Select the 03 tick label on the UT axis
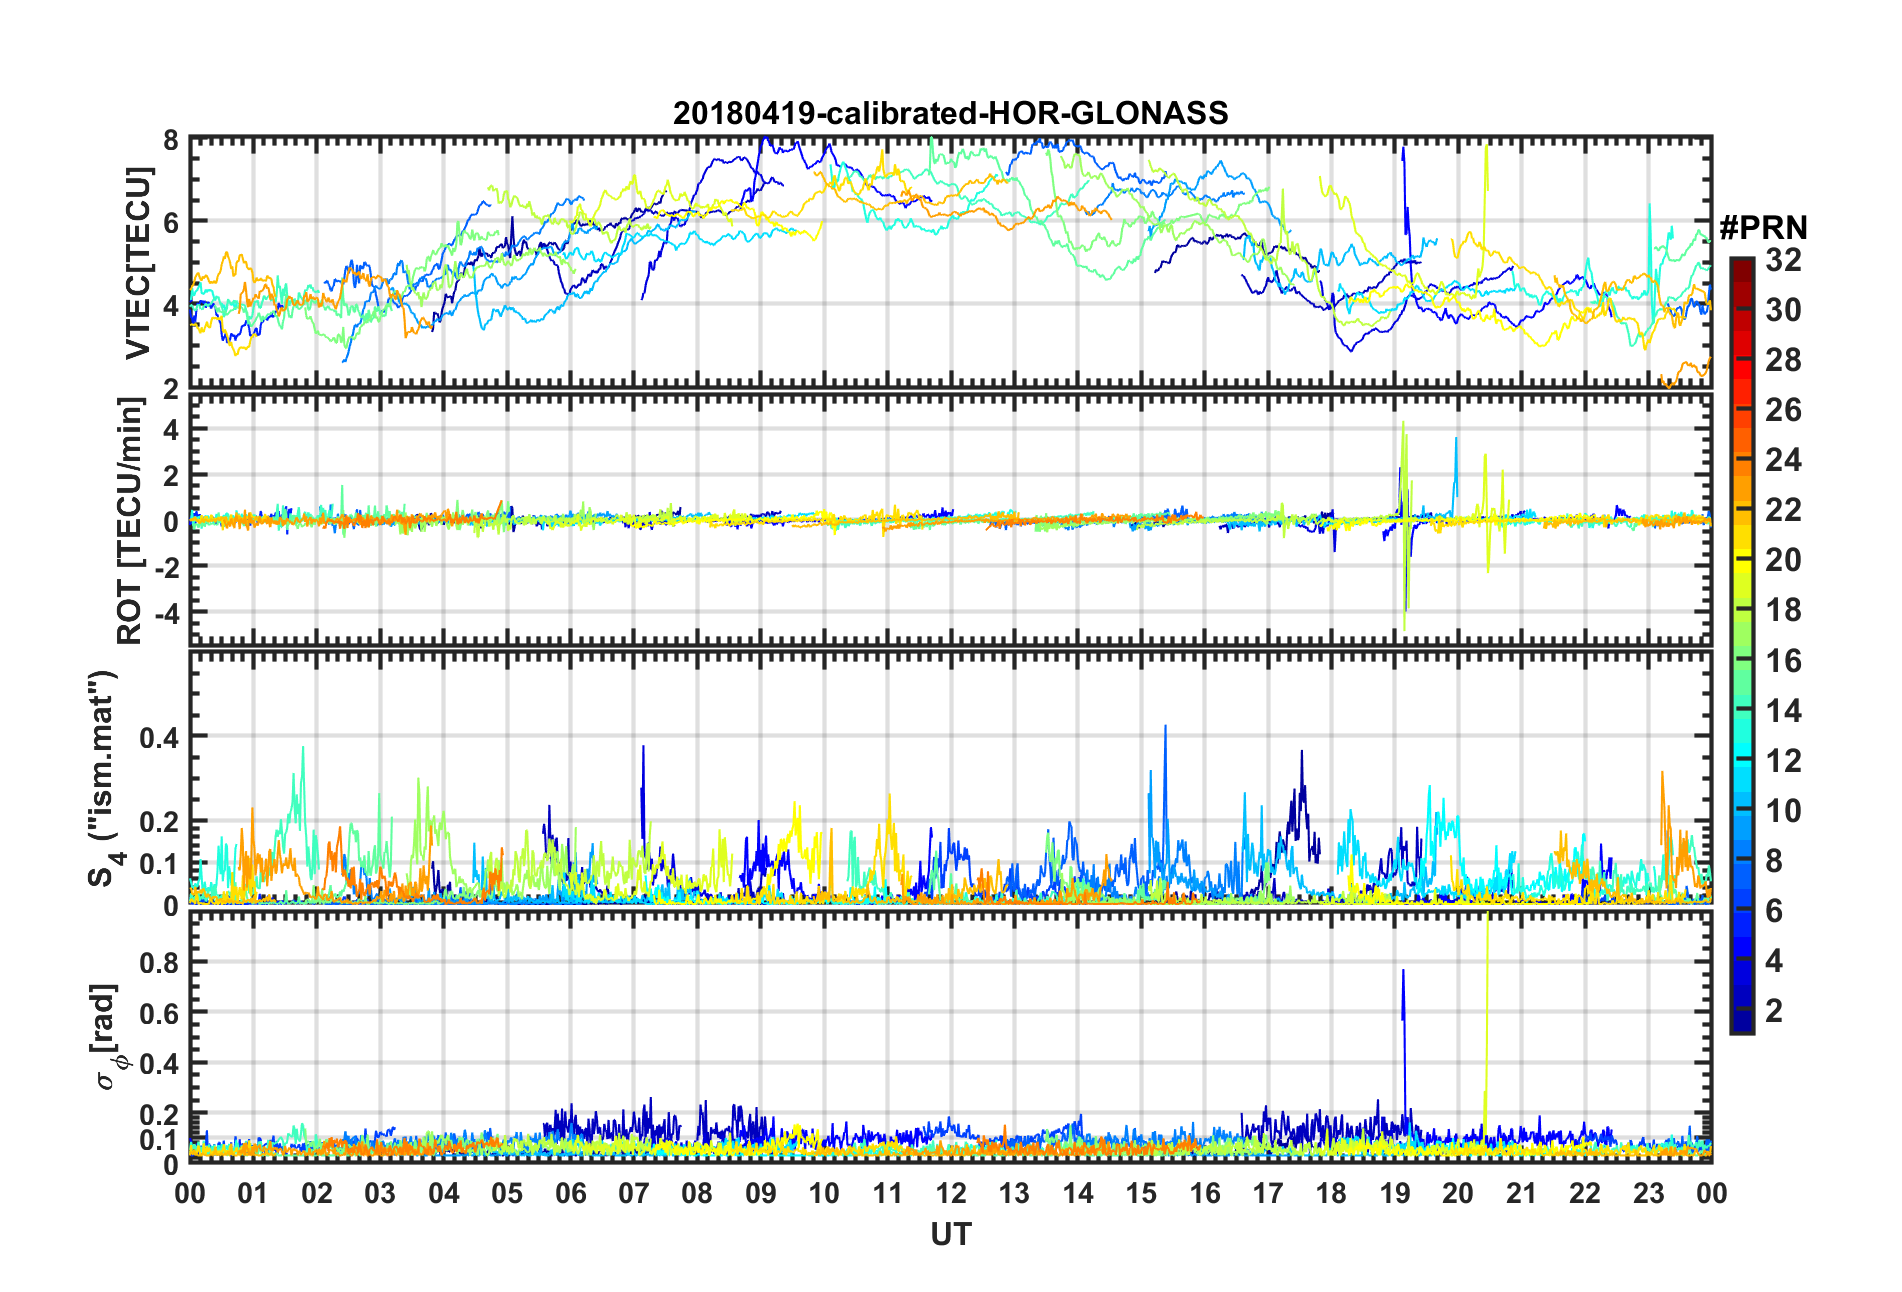Viewport: 1902px width, 1292px height. tap(380, 1193)
